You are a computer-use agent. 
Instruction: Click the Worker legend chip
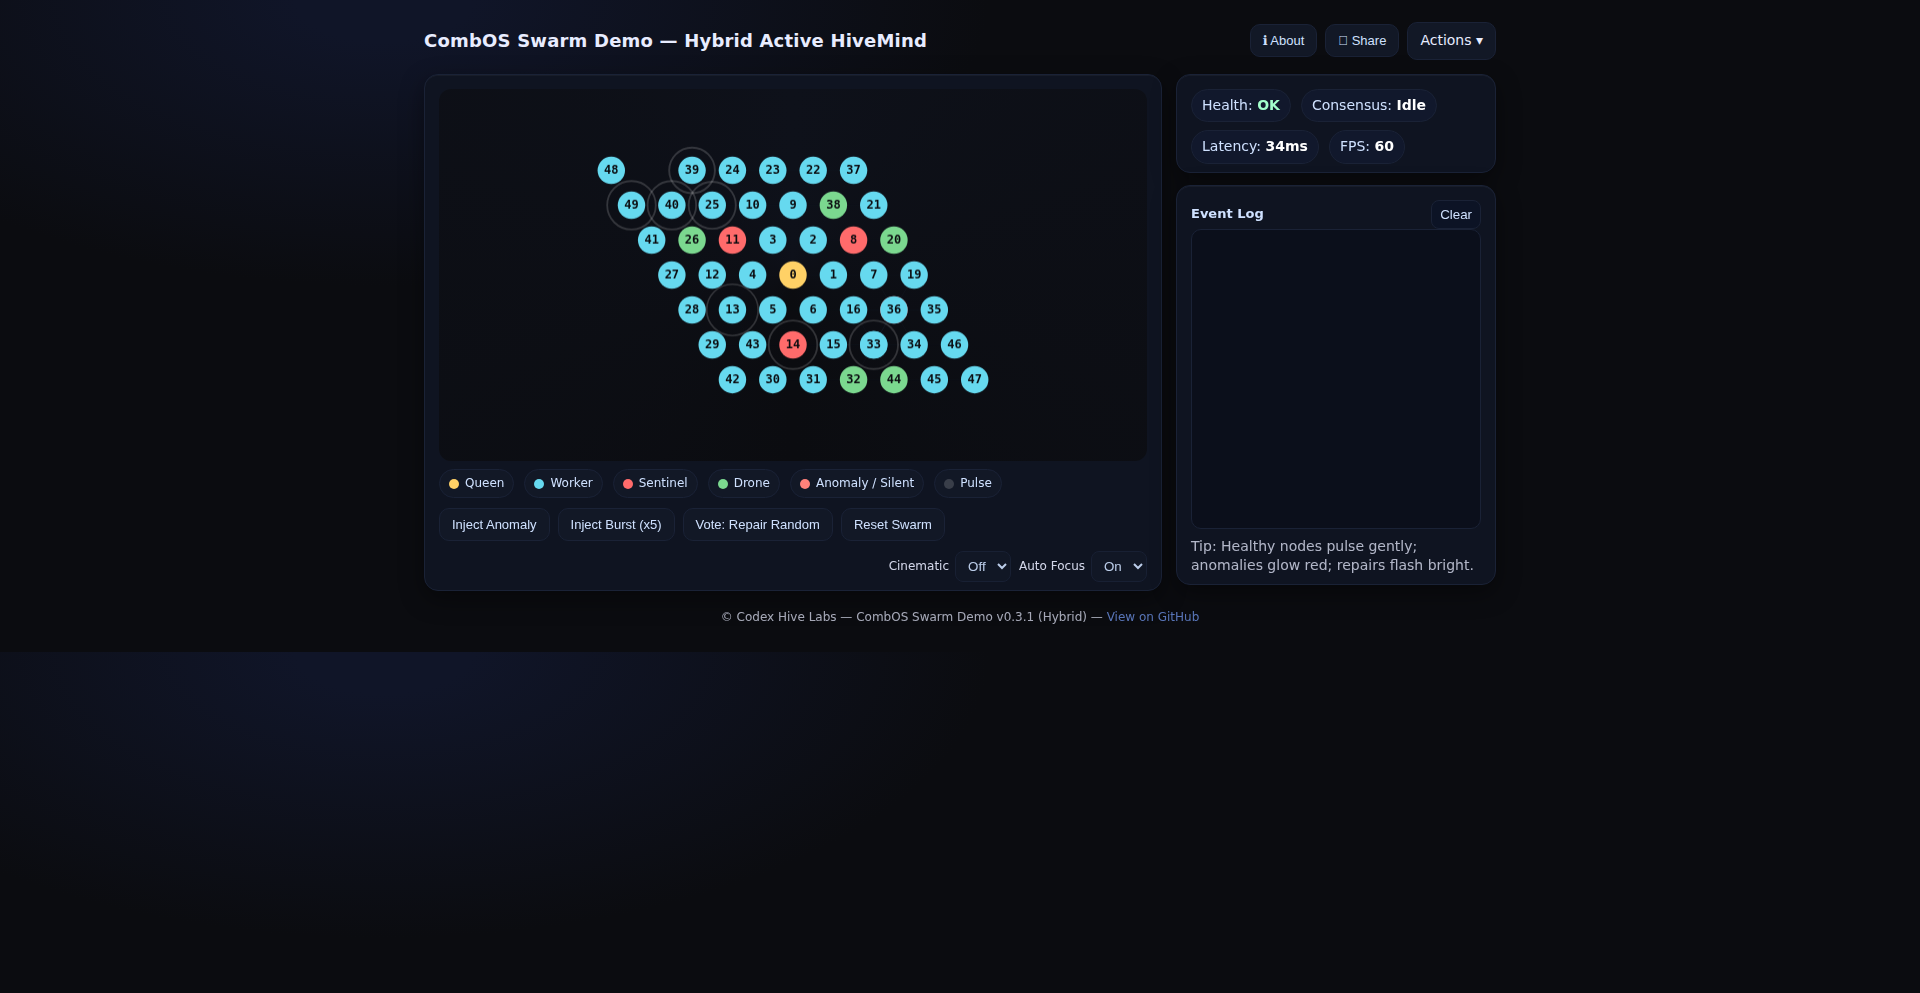563,484
